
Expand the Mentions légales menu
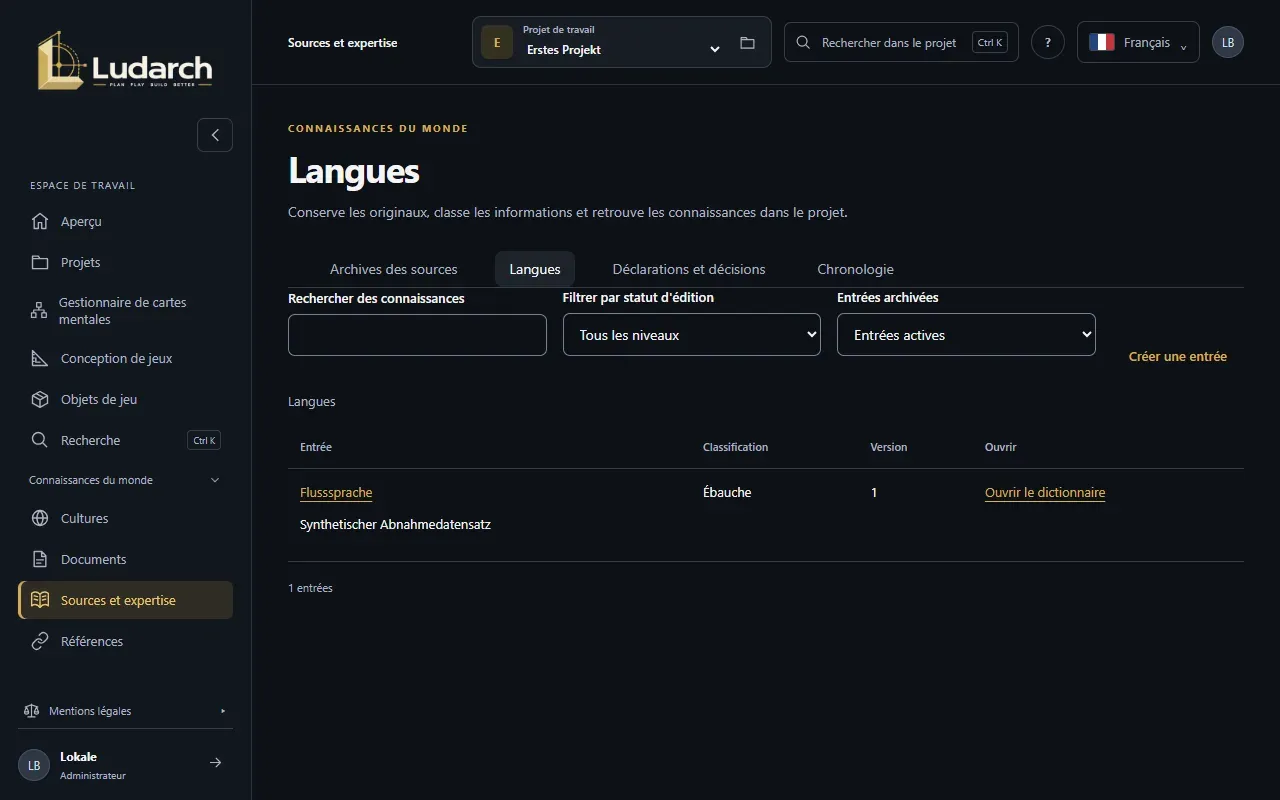[125, 711]
